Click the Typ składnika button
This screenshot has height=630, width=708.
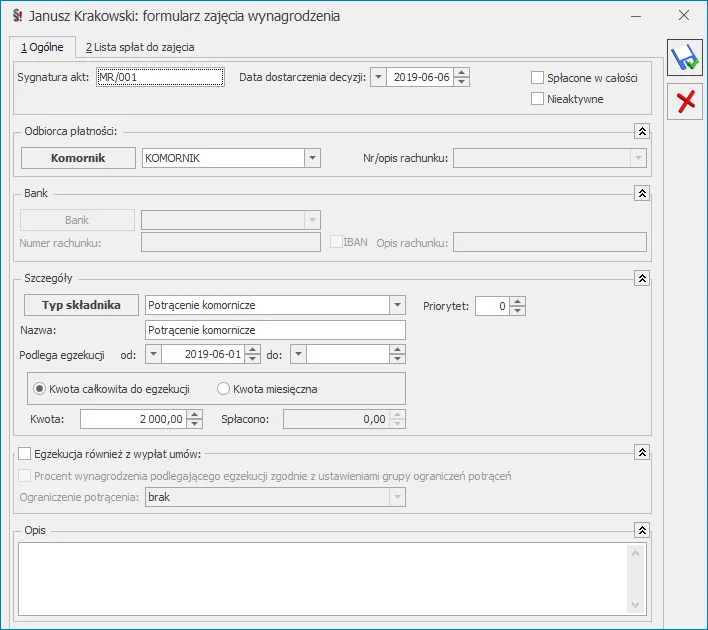click(x=80, y=305)
